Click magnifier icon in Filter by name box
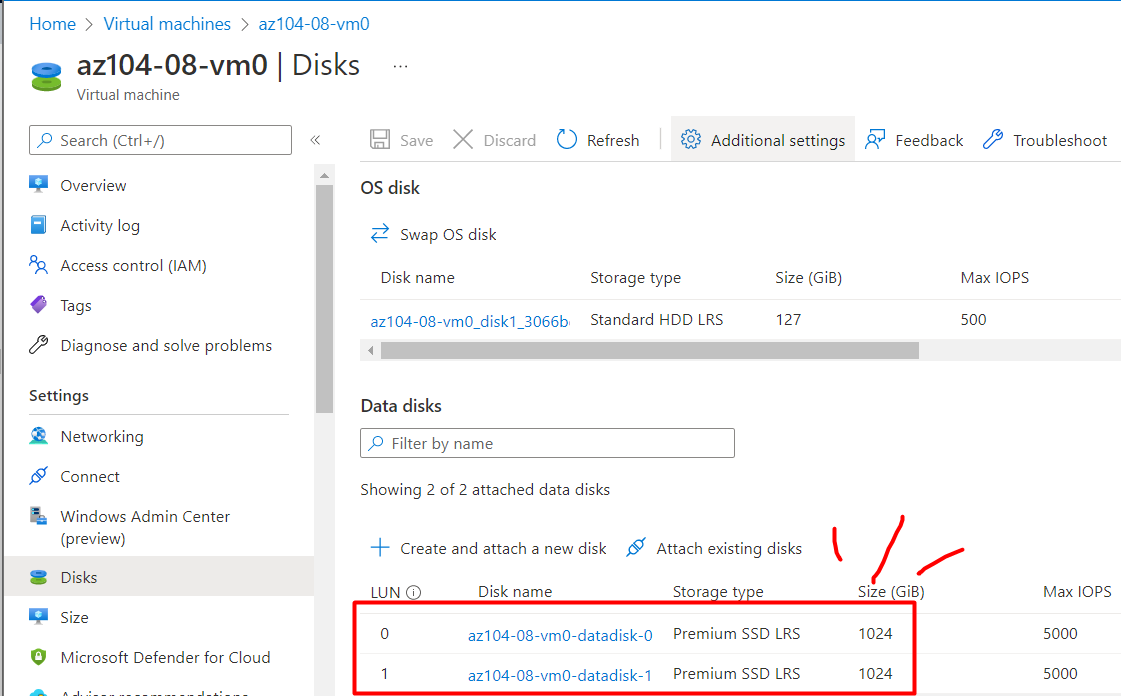Screen dimensions: 1121x696 (376, 444)
